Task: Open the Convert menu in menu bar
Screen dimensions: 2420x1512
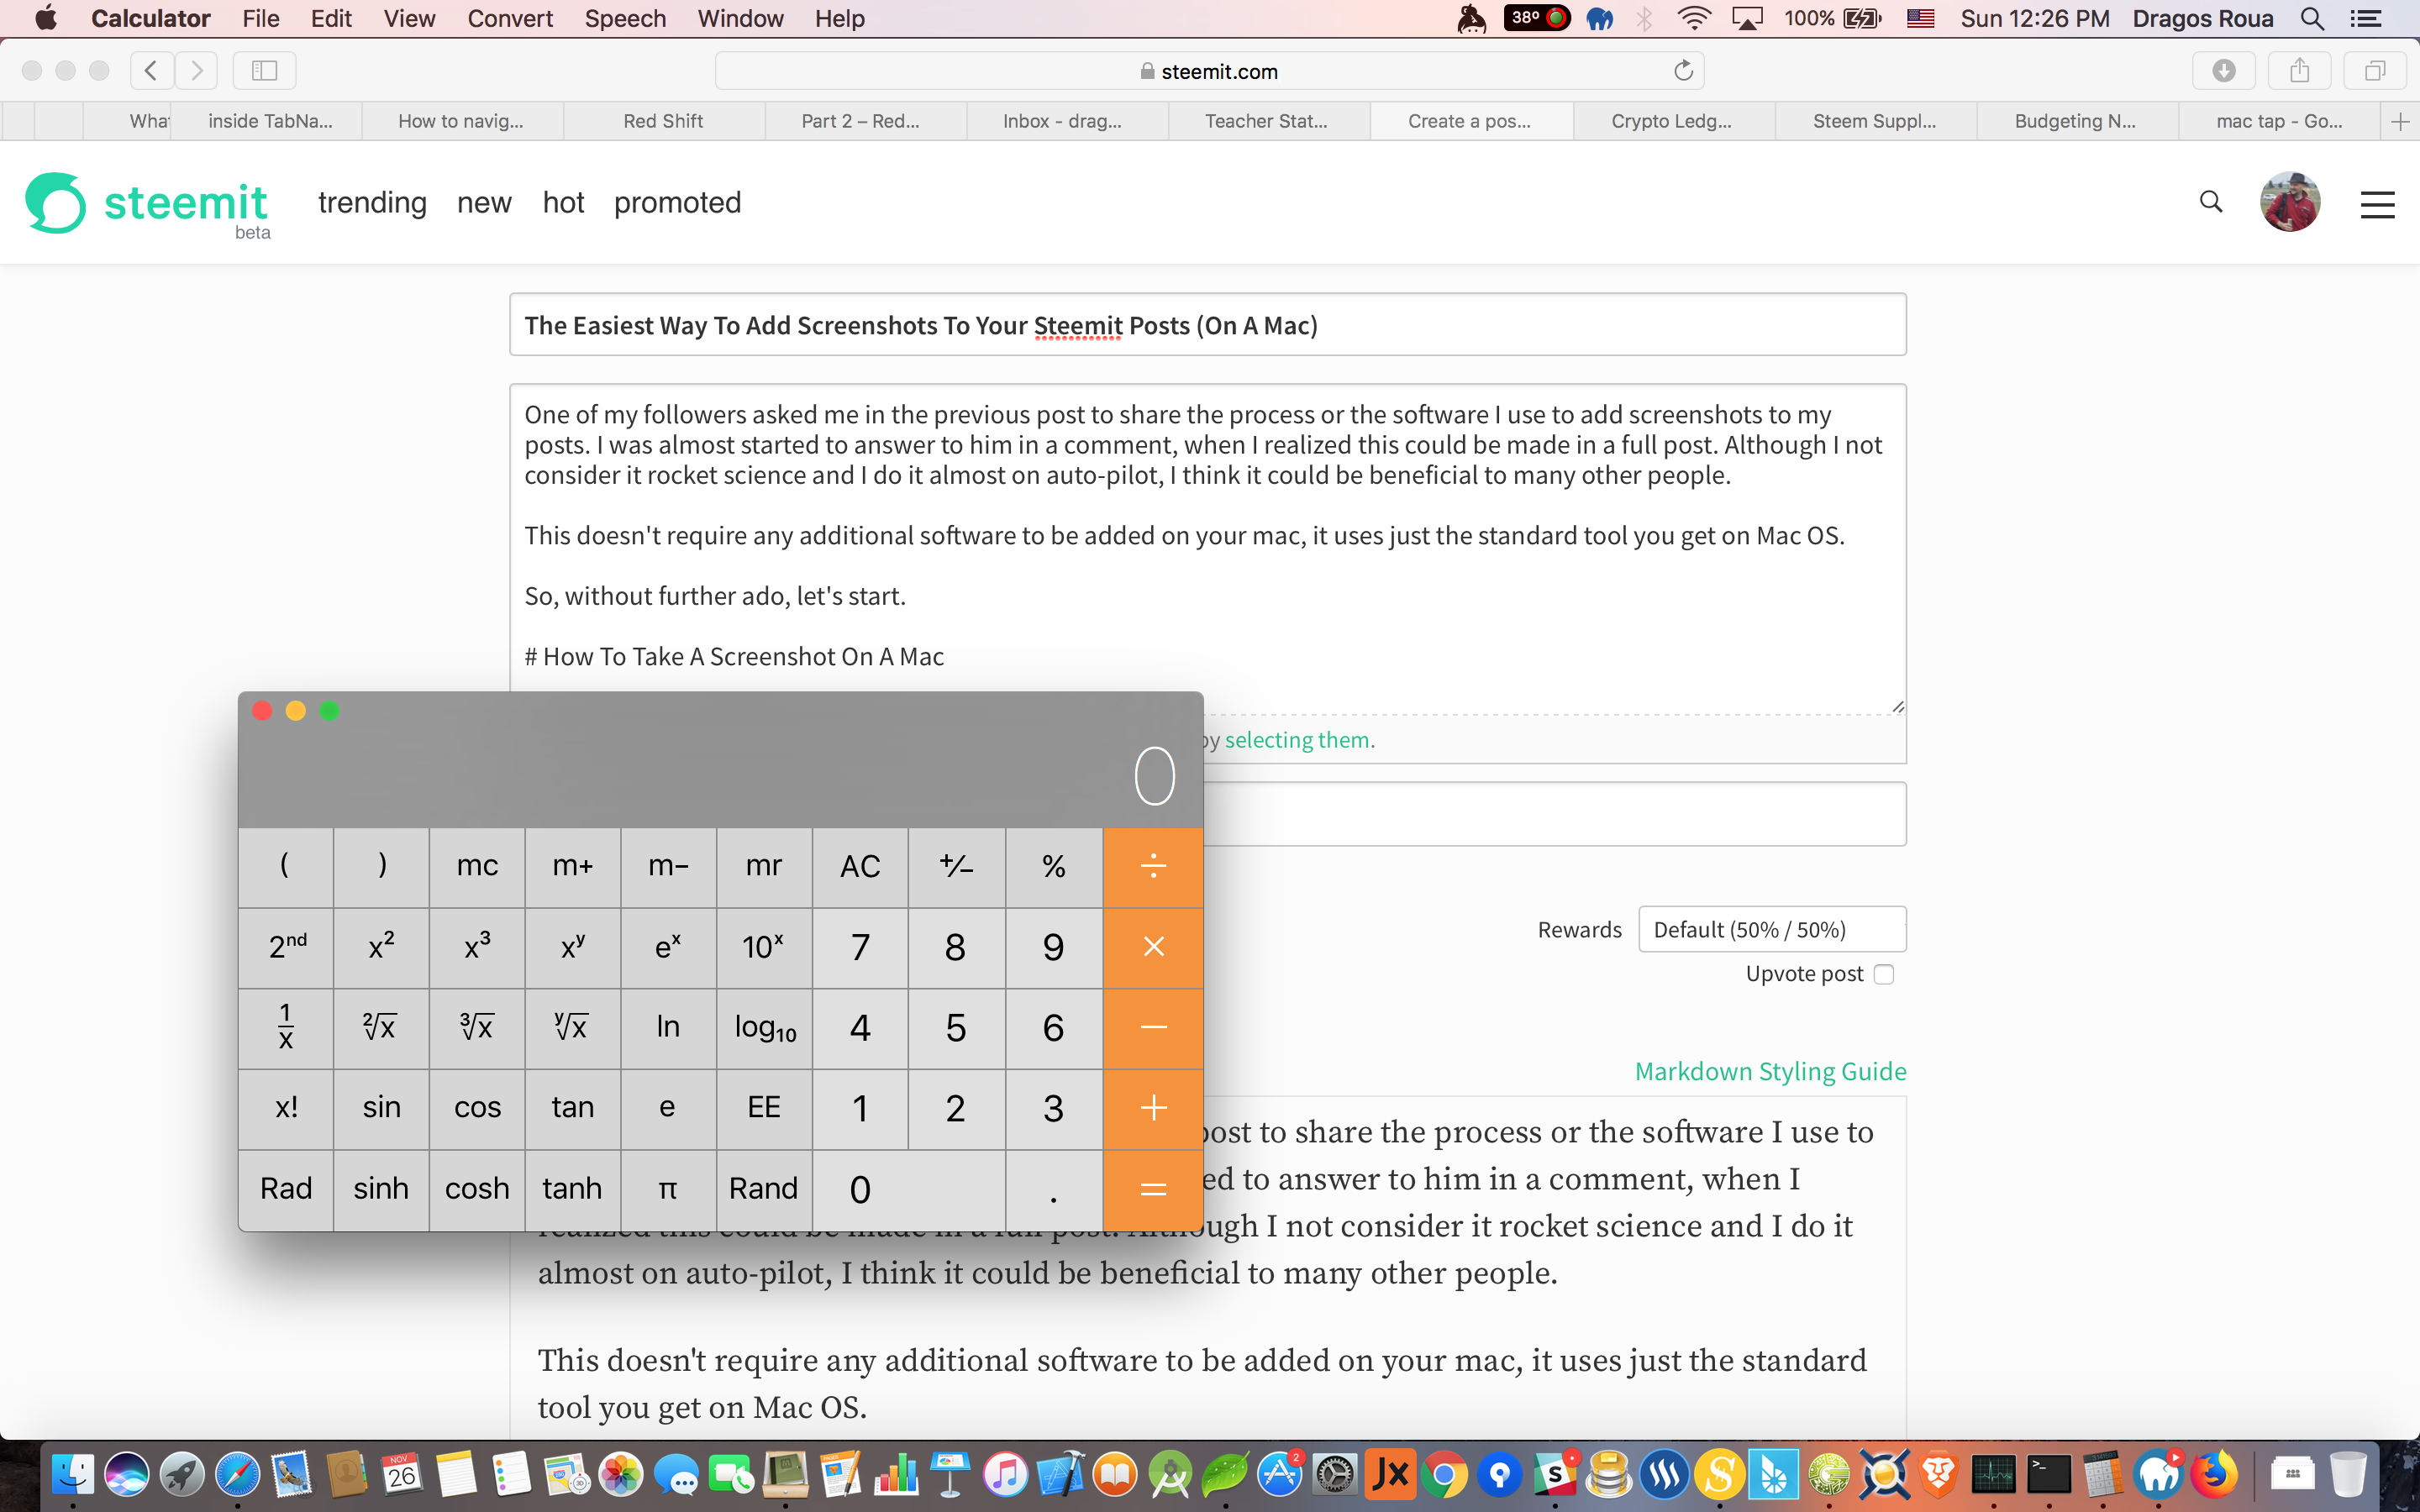Action: [x=509, y=18]
